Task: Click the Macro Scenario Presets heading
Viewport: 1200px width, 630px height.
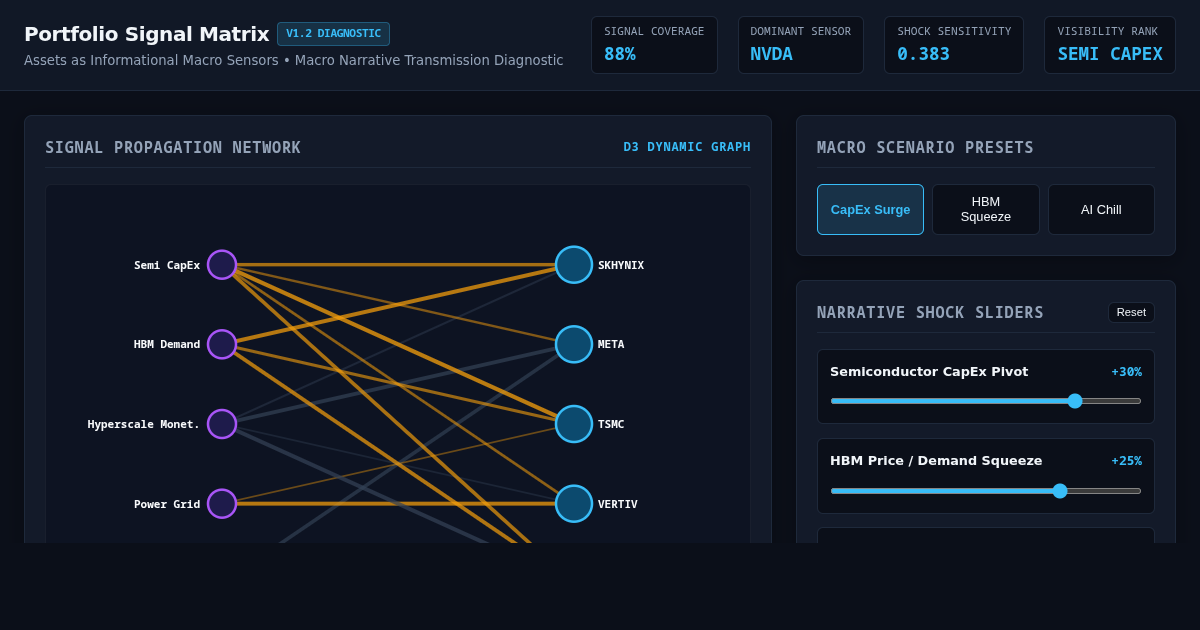Action: pos(925,148)
